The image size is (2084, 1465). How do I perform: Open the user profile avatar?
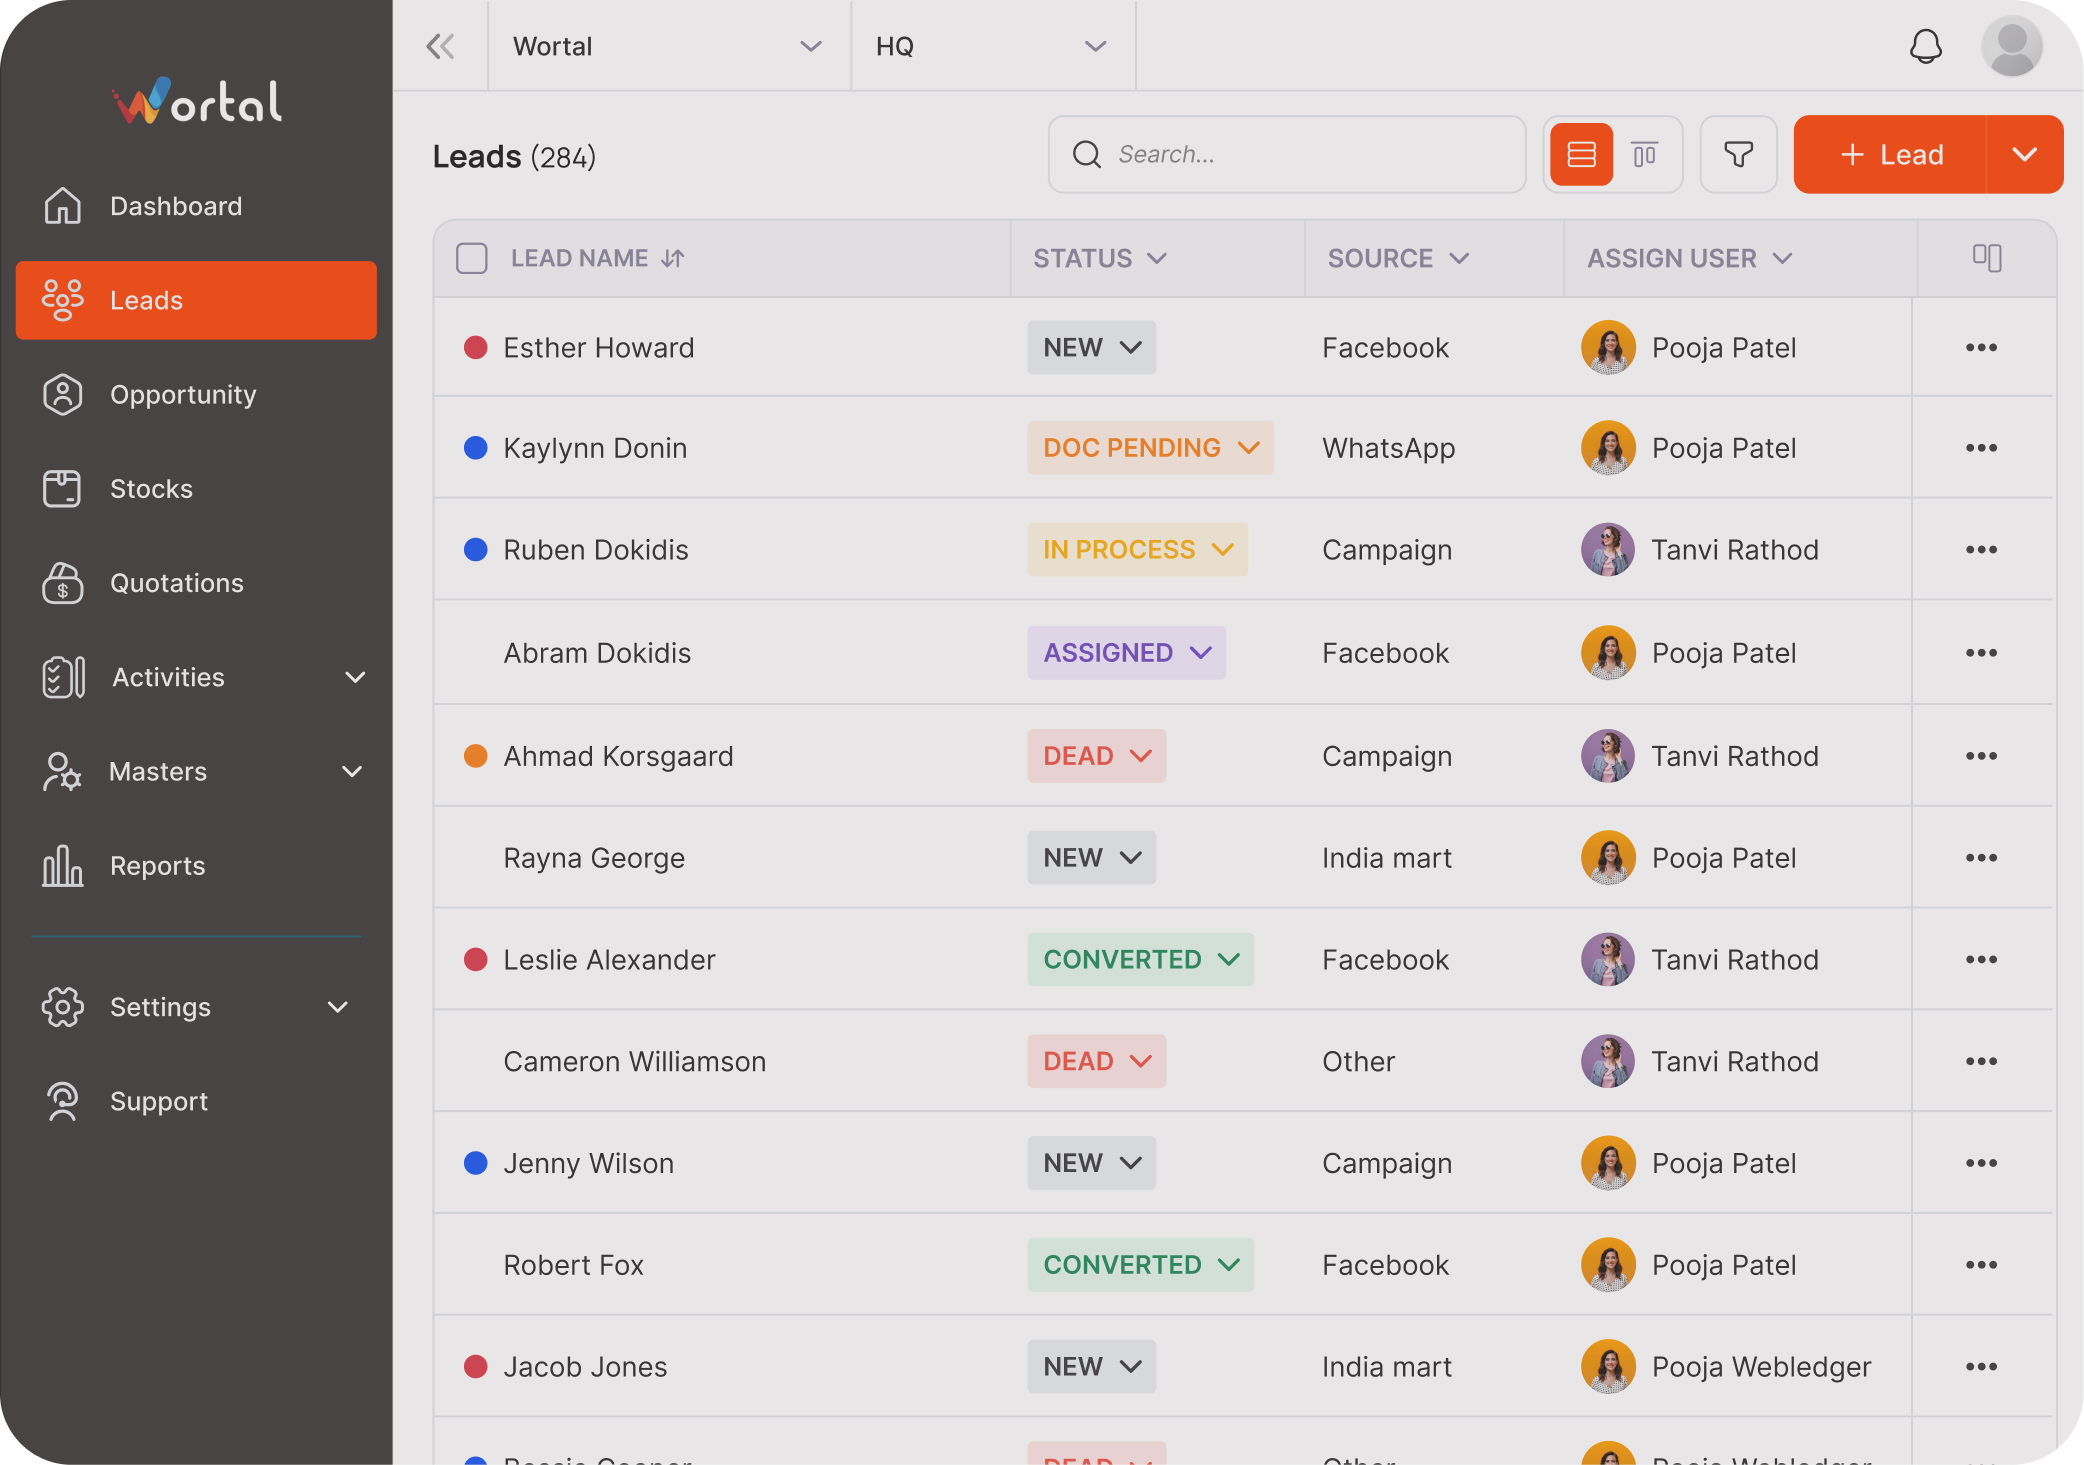tap(2011, 46)
